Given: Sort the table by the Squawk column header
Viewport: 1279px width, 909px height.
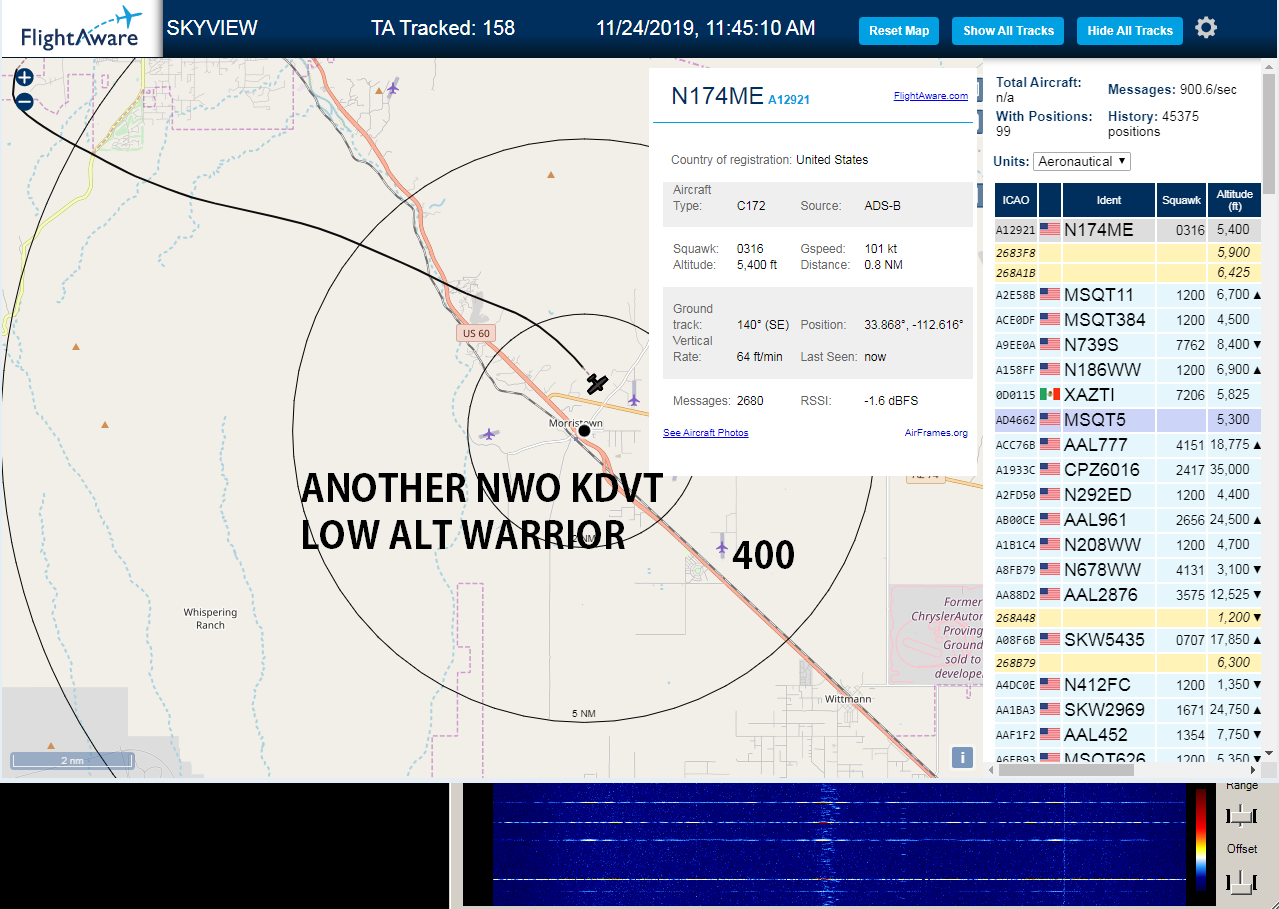Looking at the screenshot, I should 1181,200.
